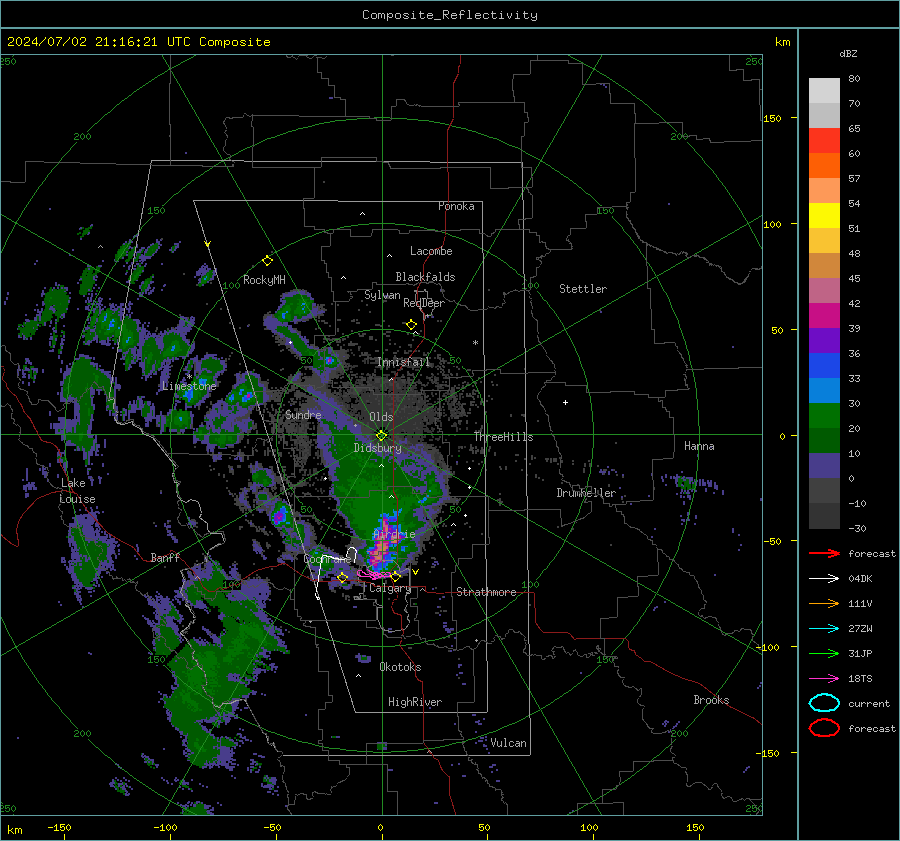The height and width of the screenshot is (841, 900).
Task: Pick the light blue swatch between 33 and 30
Action: [824, 391]
